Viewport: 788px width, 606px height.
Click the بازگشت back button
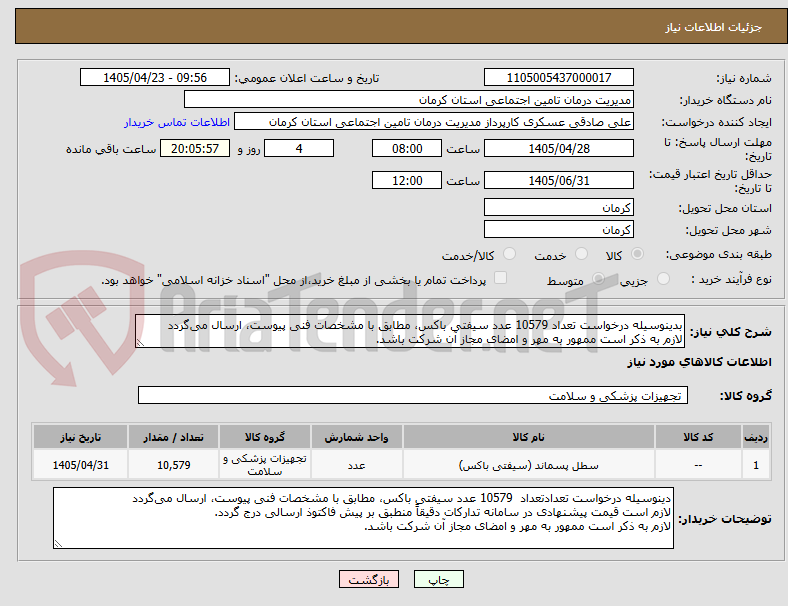click(369, 579)
